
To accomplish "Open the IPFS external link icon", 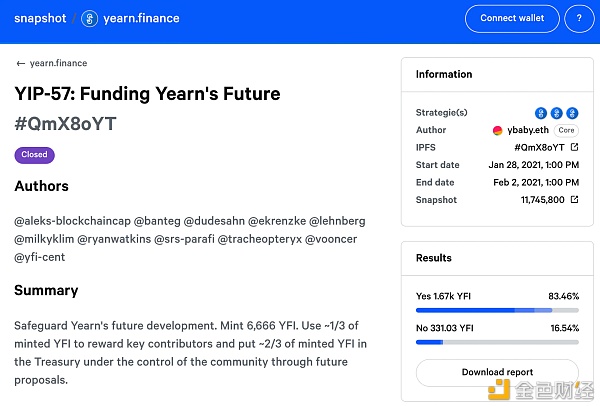I will click(x=574, y=147).
